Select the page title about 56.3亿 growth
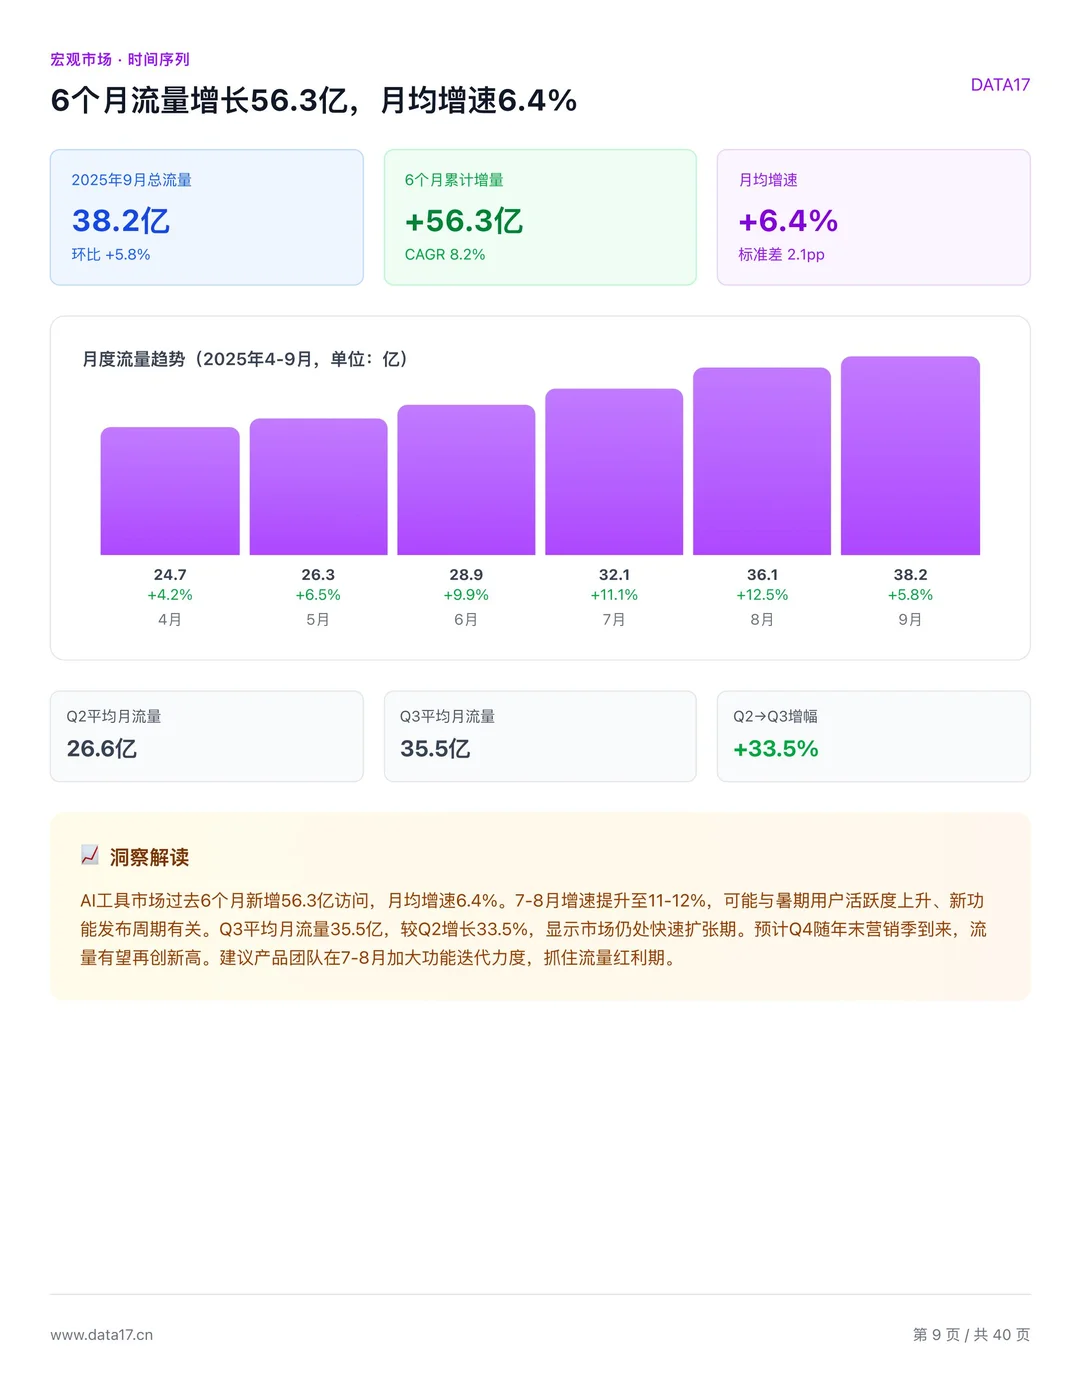This screenshot has width=1080, height=1394. pos(313,100)
